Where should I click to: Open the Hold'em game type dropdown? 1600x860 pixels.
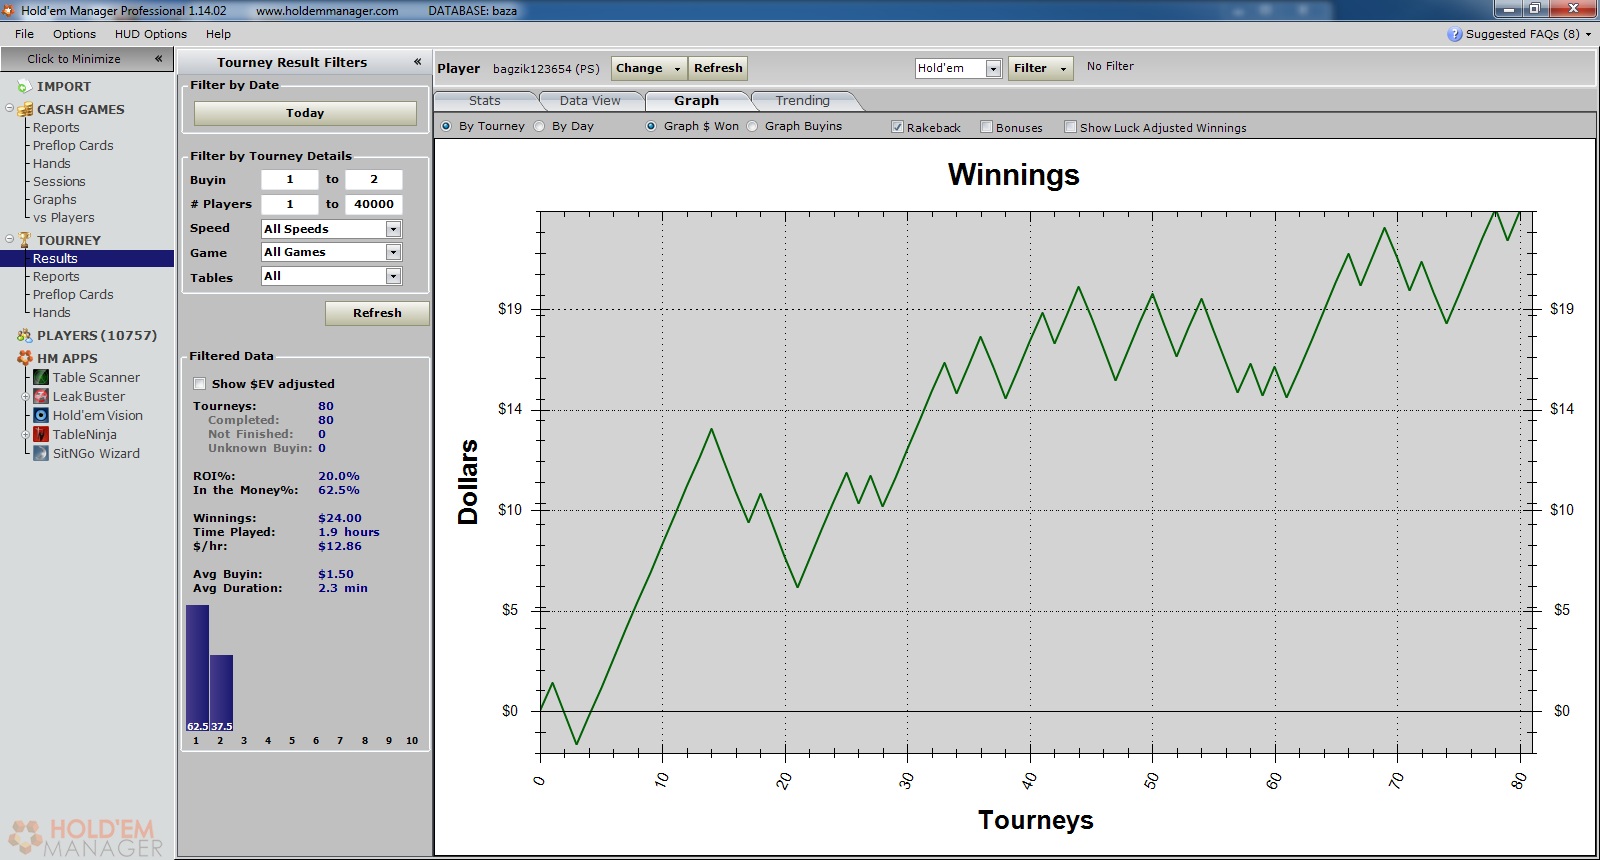tap(993, 68)
